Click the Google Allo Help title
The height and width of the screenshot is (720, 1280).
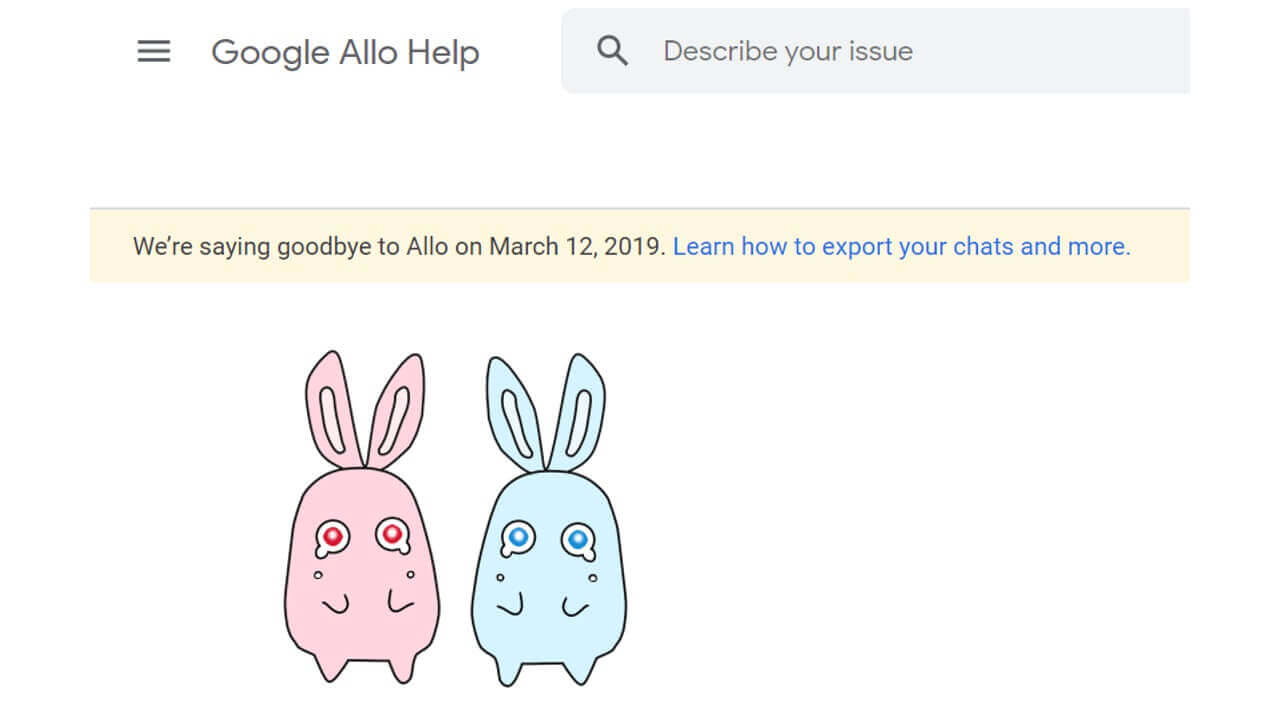(345, 52)
